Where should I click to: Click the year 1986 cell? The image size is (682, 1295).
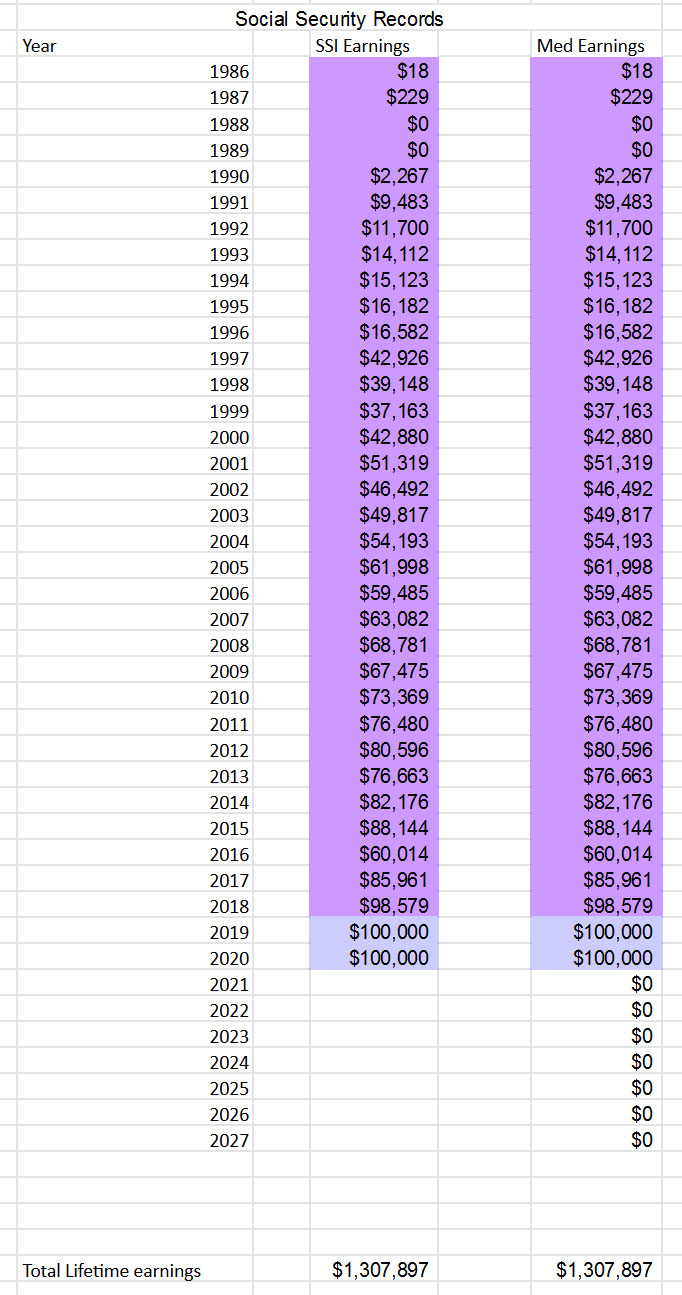click(230, 72)
